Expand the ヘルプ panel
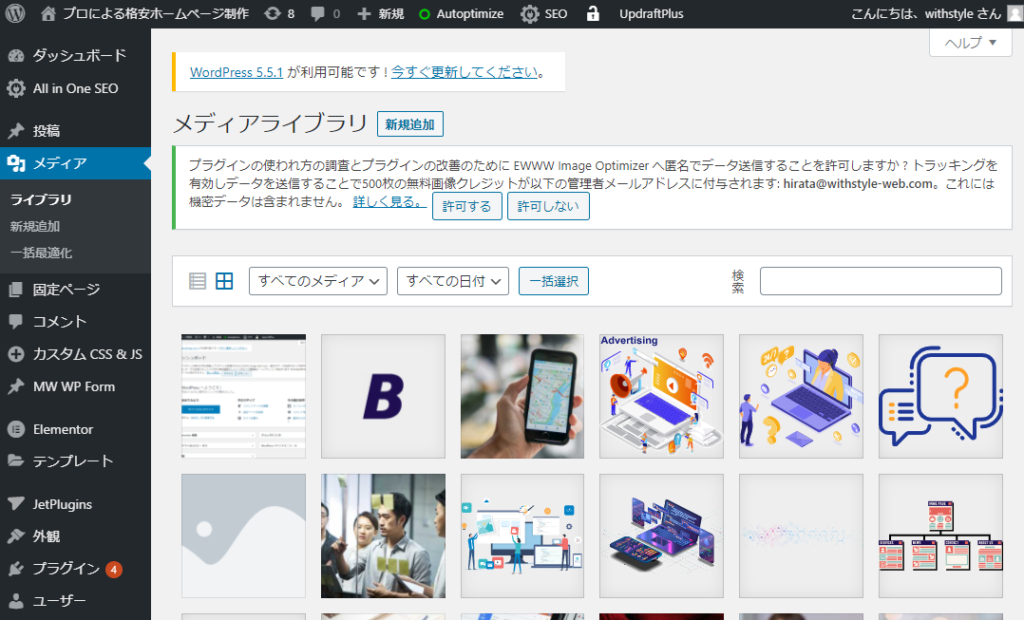 pos(969,43)
